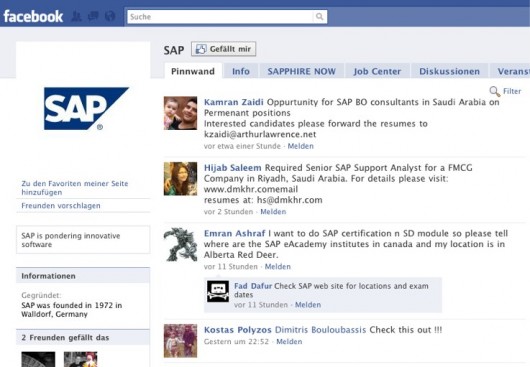Open friend requests icon in header

pos(76,16)
